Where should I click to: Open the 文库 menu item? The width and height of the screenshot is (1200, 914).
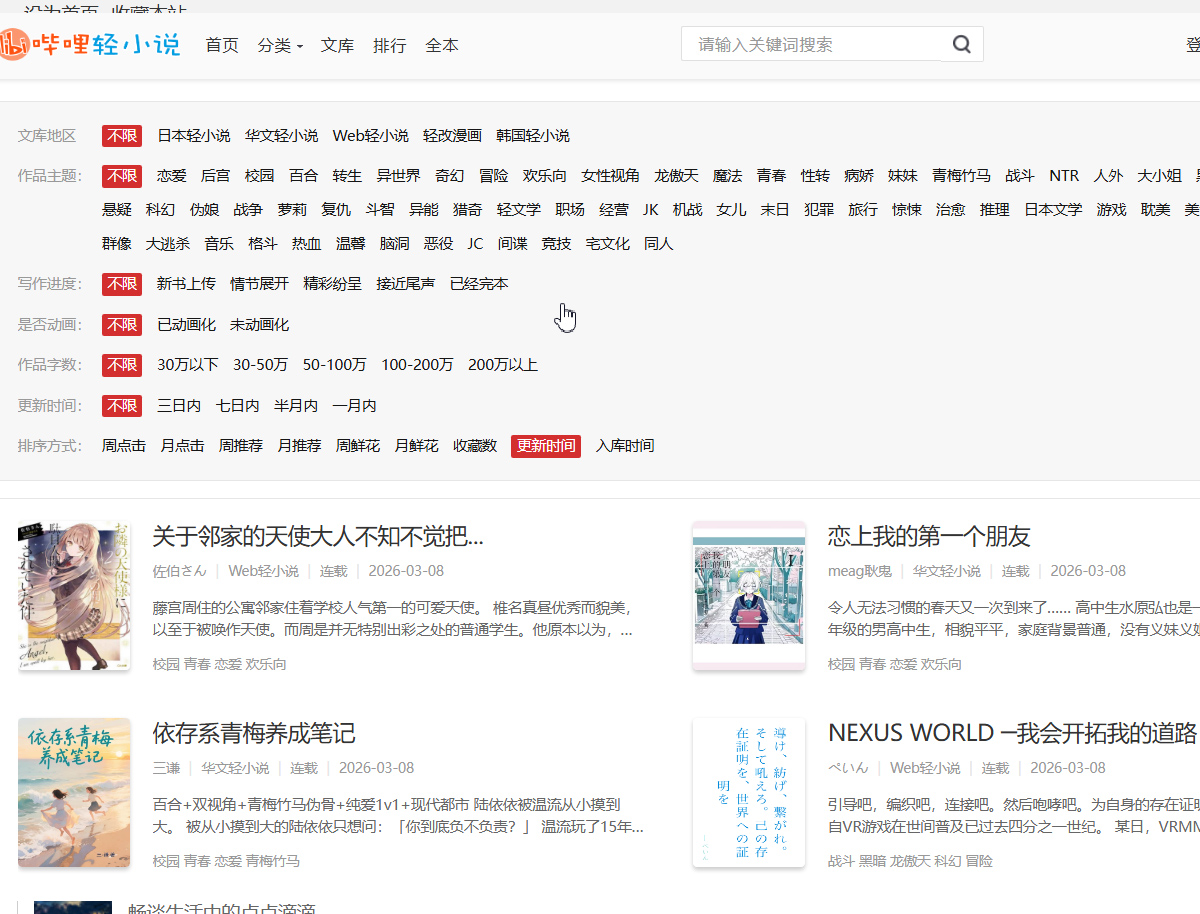click(x=337, y=45)
